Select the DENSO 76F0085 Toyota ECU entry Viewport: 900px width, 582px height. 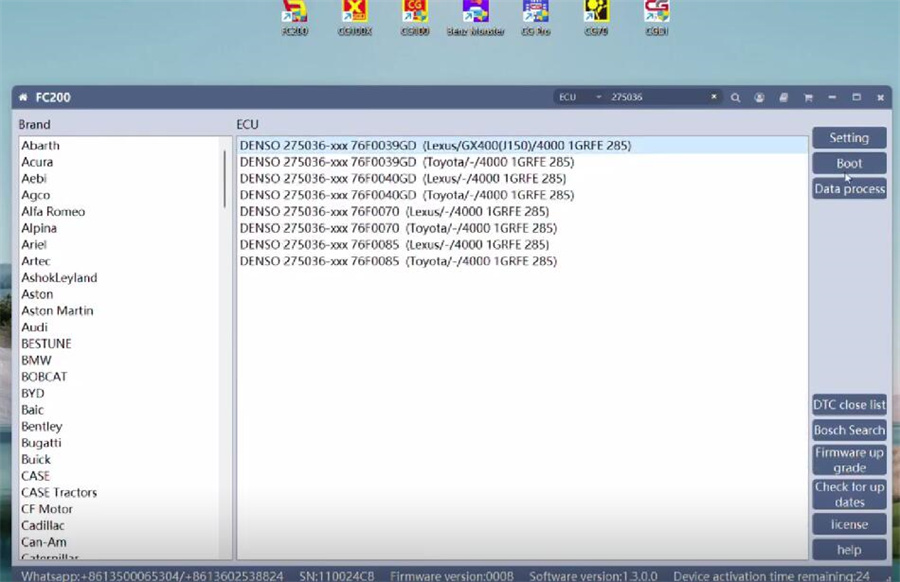[x=398, y=261]
